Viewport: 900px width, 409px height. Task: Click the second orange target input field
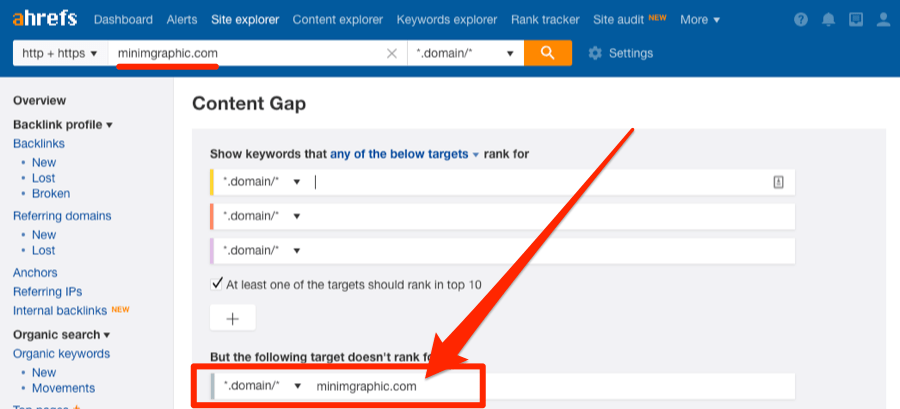tap(551, 216)
